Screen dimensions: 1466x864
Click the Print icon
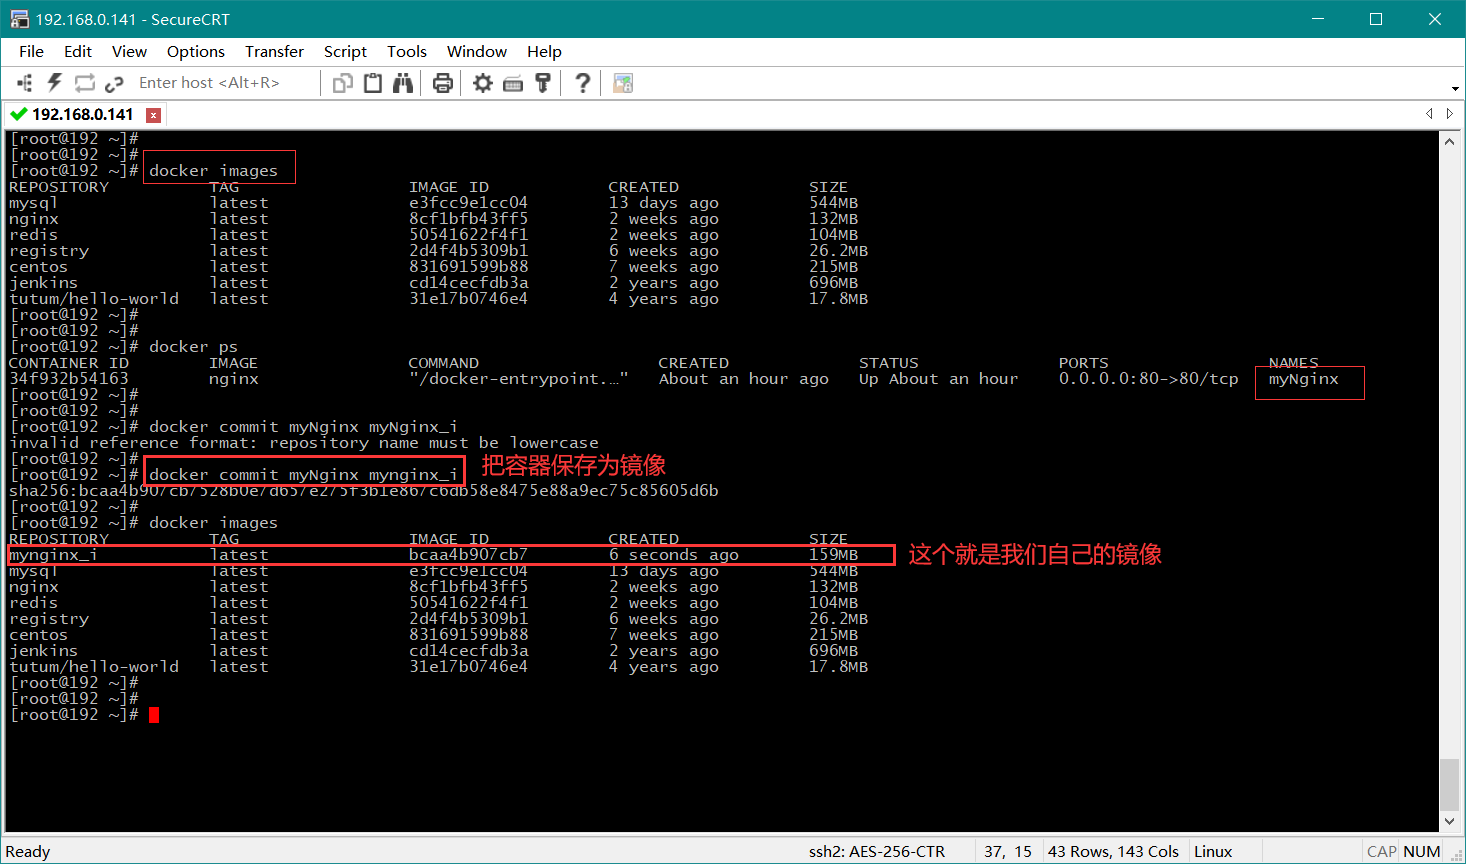(x=443, y=83)
